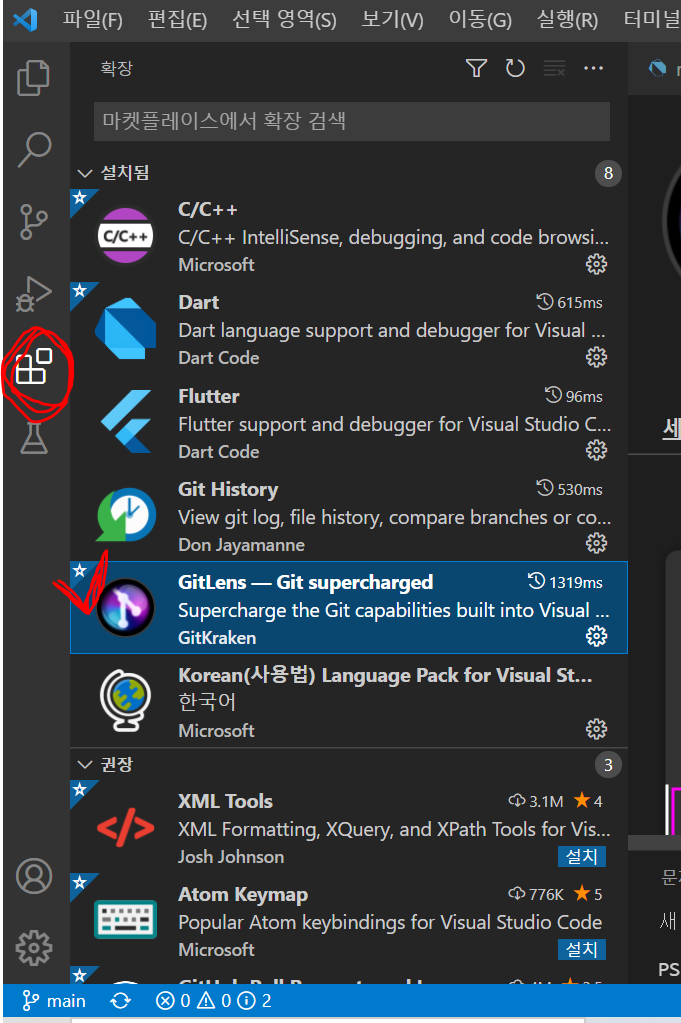The height and width of the screenshot is (1023, 681).
Task: Open the 이동(G) menu
Action: click(480, 20)
